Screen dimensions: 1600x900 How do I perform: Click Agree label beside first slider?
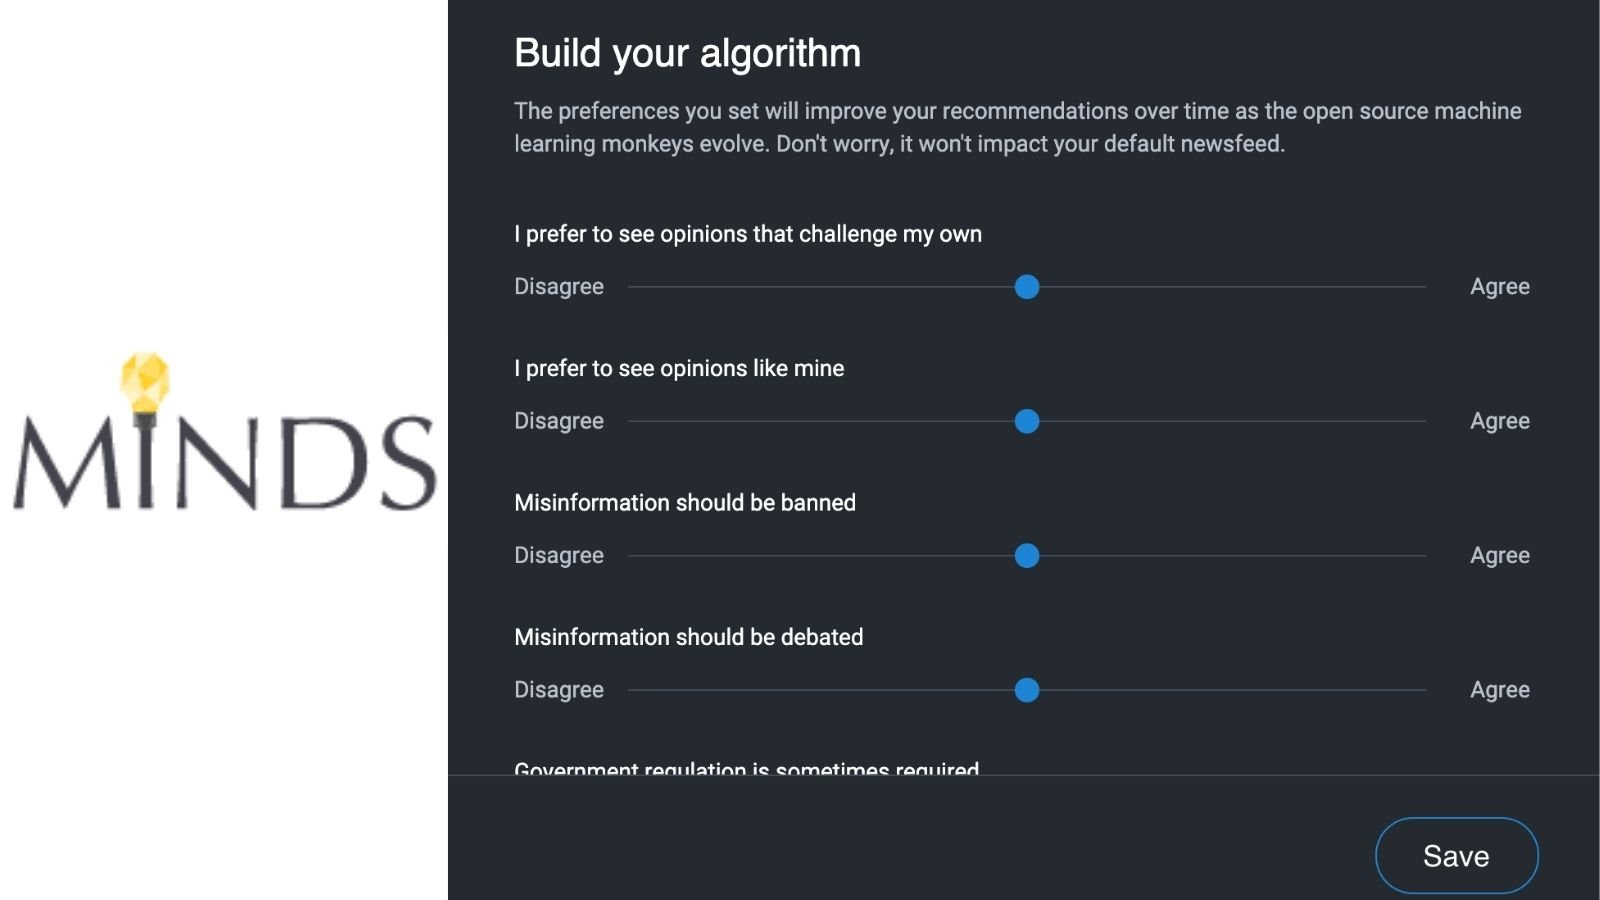pos(1499,287)
